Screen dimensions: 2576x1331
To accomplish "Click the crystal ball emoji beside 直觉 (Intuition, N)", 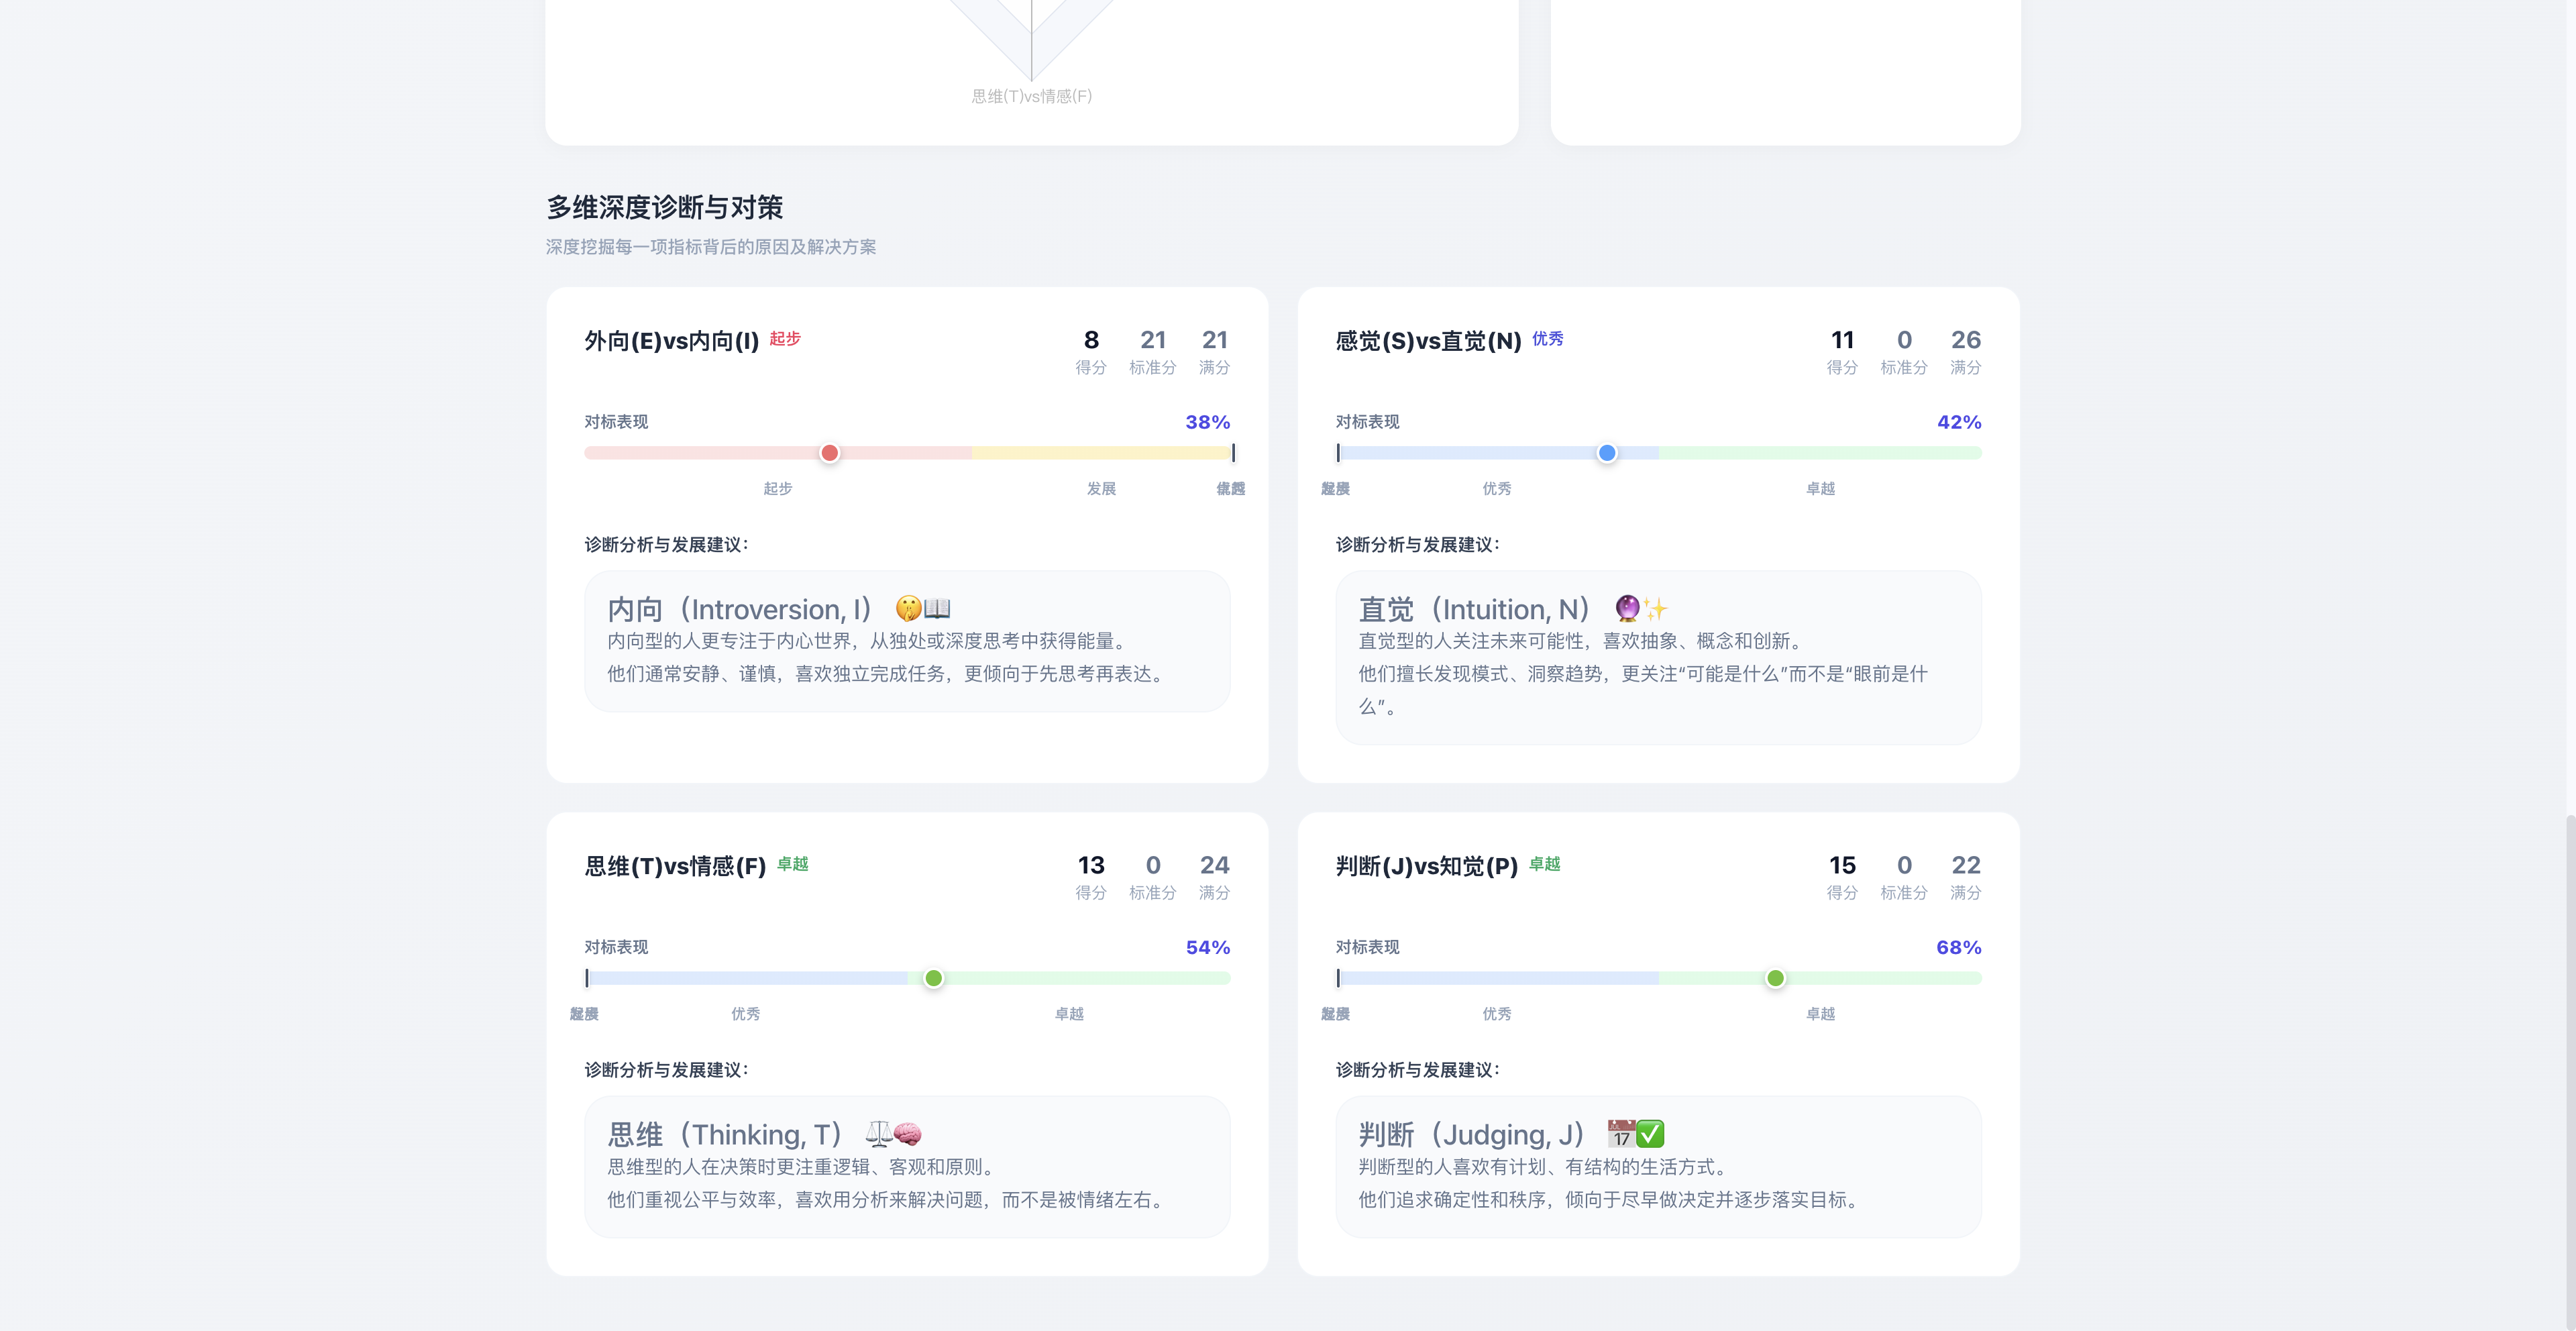I will [x=1628, y=608].
